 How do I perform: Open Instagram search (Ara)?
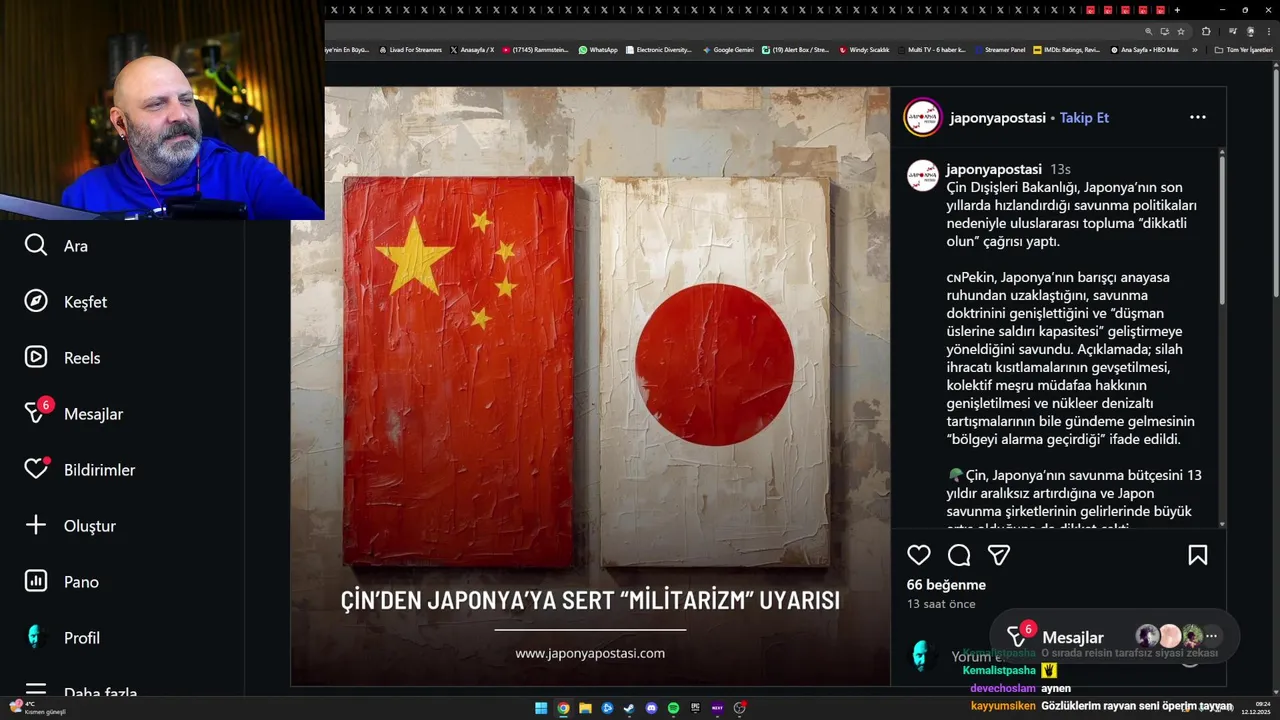tap(56, 246)
